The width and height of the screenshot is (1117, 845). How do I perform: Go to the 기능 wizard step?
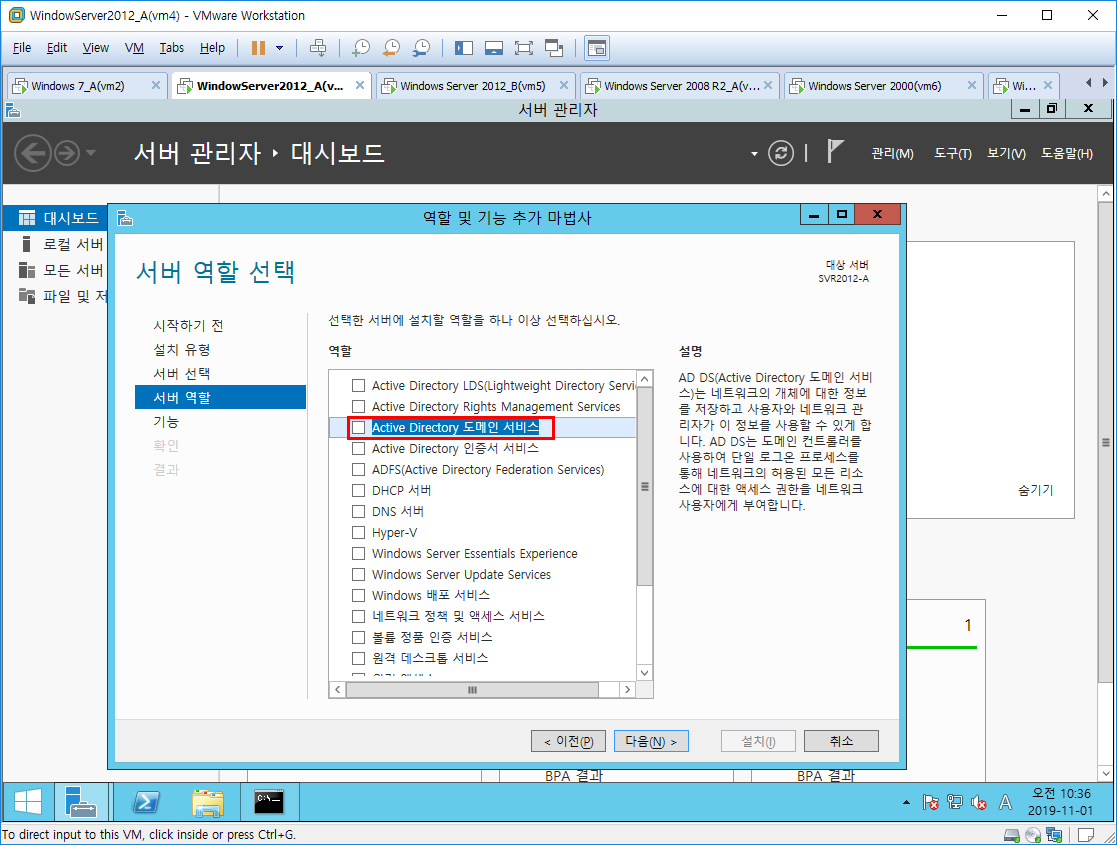click(166, 422)
